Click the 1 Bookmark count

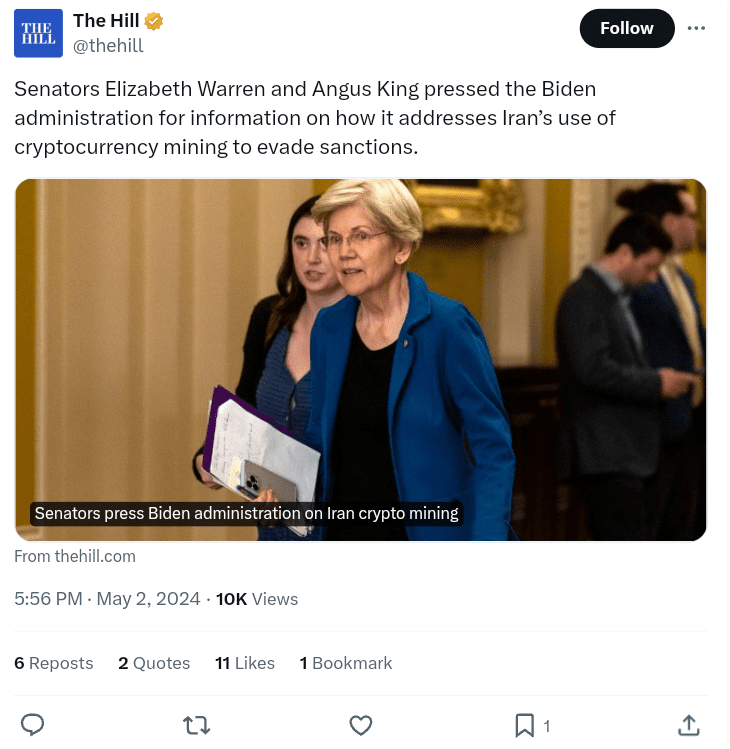tap(346, 663)
